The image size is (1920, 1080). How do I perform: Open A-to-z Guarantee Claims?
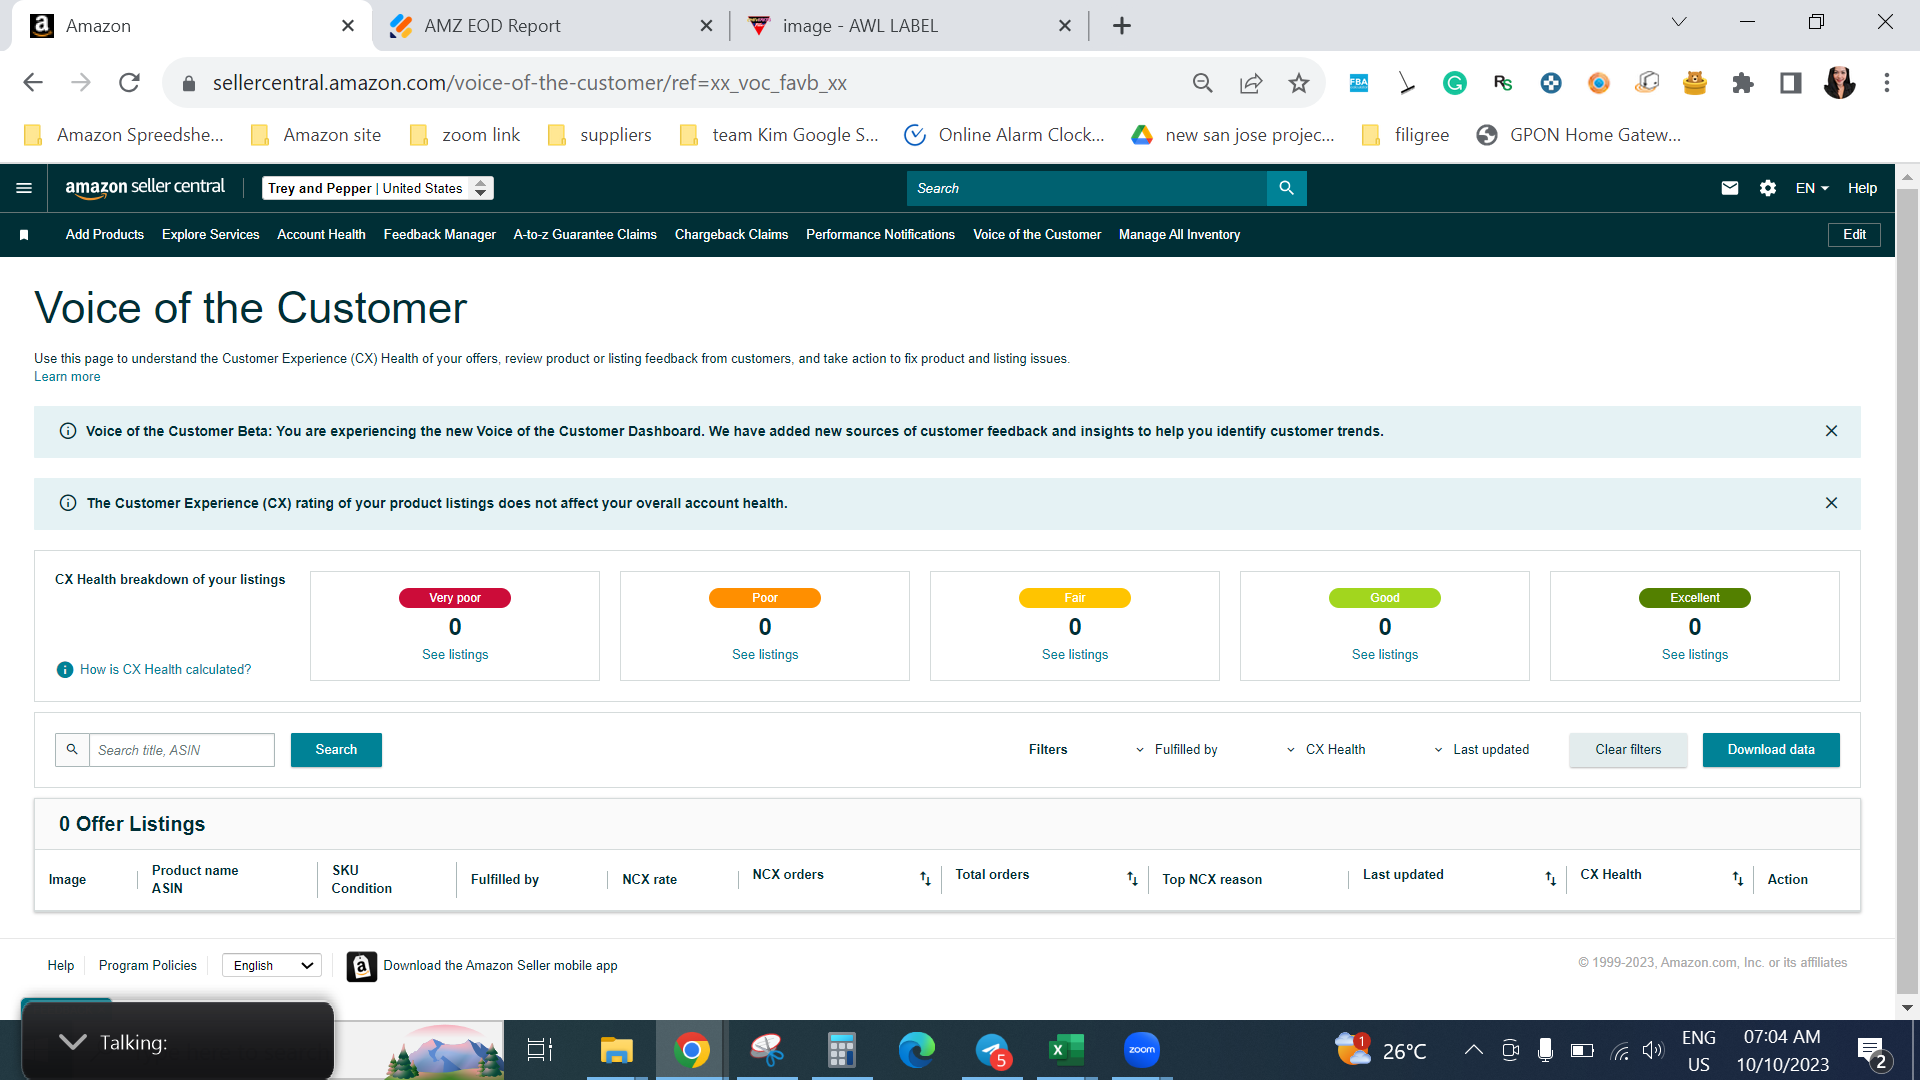[x=585, y=235]
